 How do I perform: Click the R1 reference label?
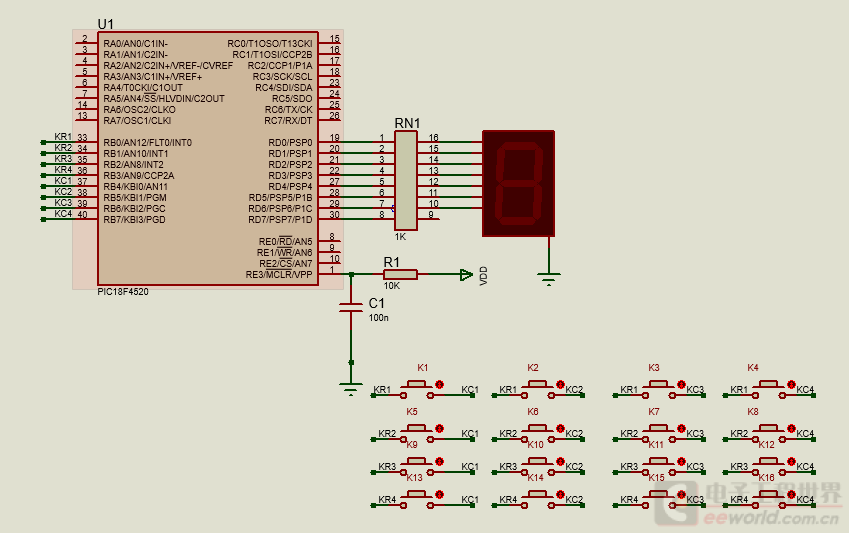(x=391, y=263)
